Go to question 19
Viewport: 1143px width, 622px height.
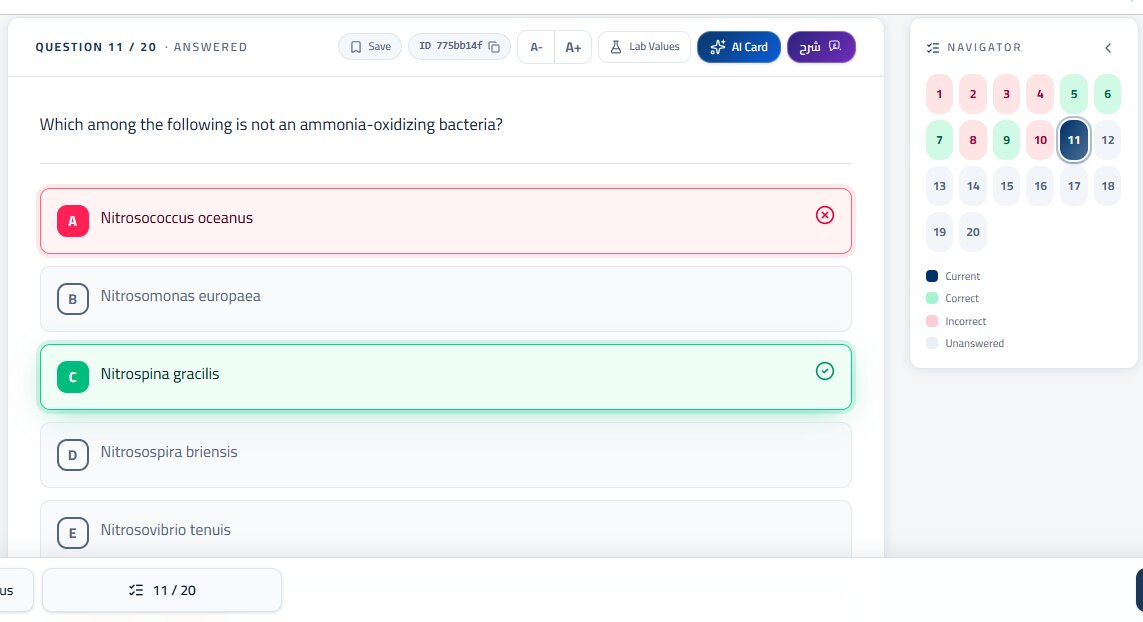(x=939, y=232)
